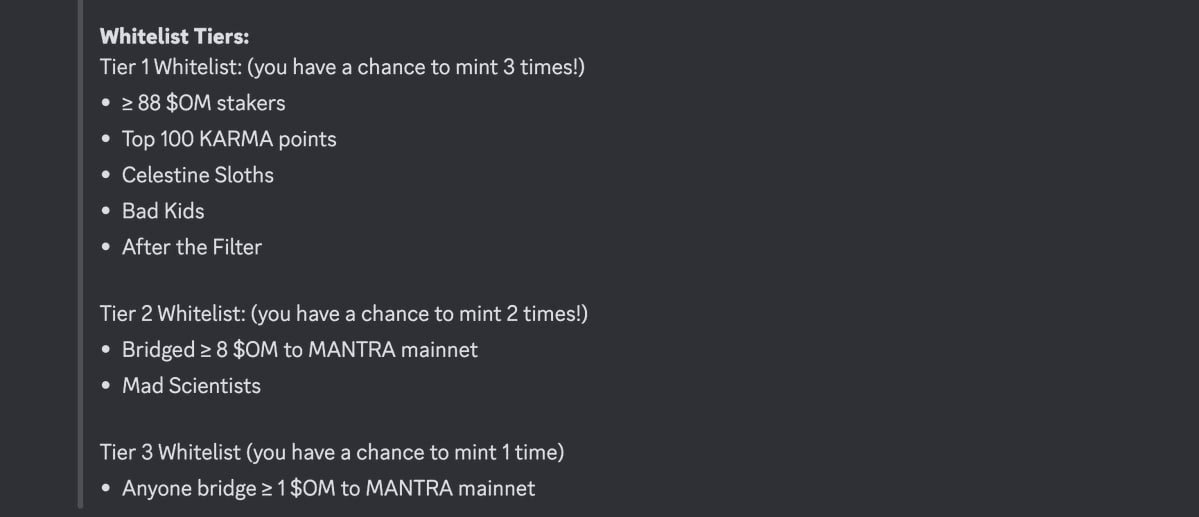Click "Bridged ≥ 8 $OM to MANTRA mainnet"
Screen dimensions: 1199x517
(x=299, y=350)
